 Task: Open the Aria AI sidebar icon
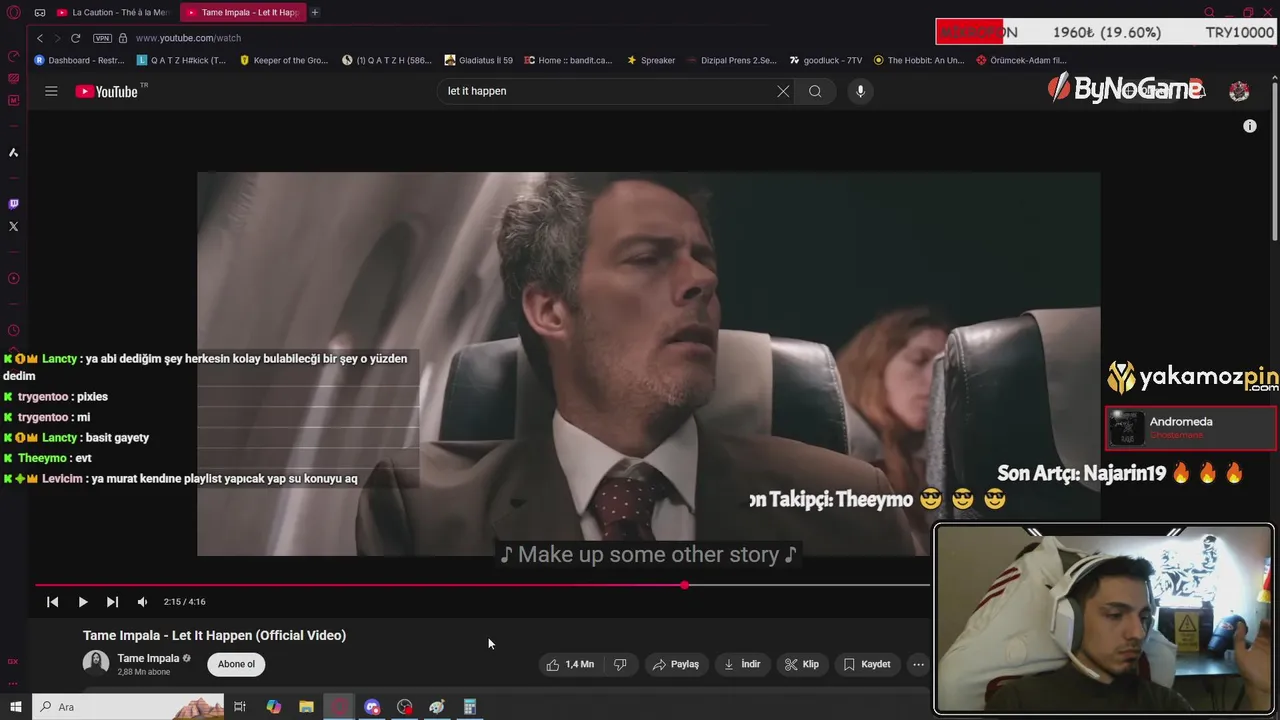13,152
